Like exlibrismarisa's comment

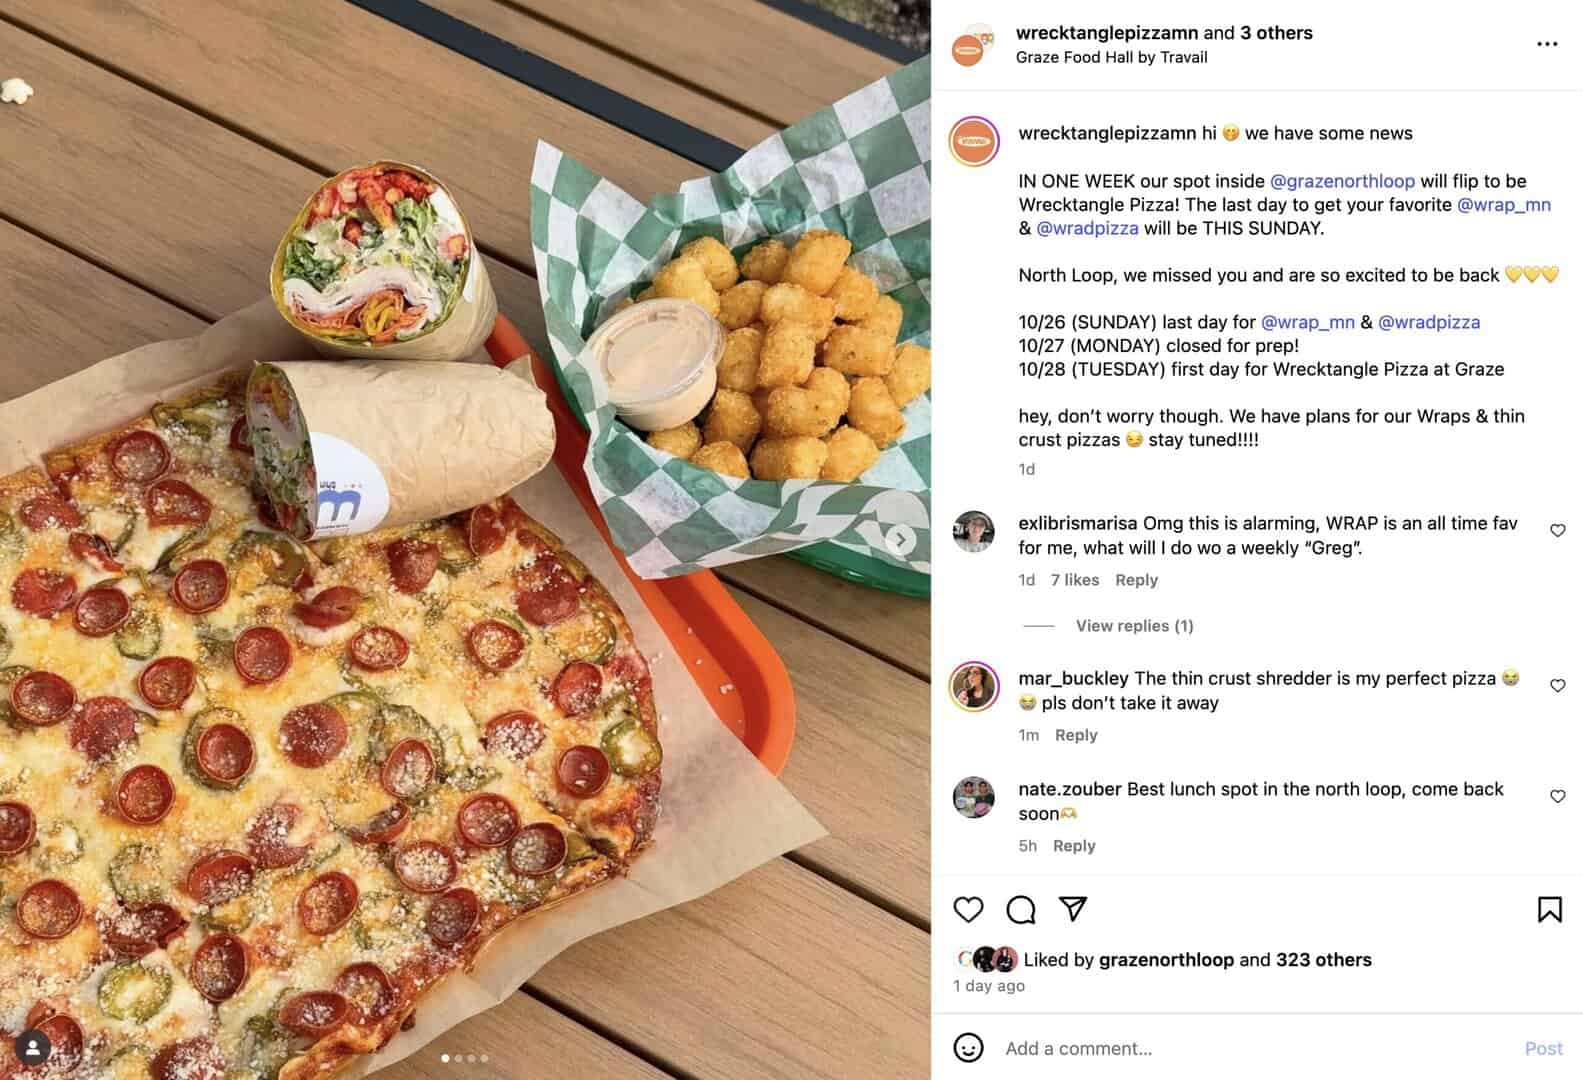[x=1557, y=531]
